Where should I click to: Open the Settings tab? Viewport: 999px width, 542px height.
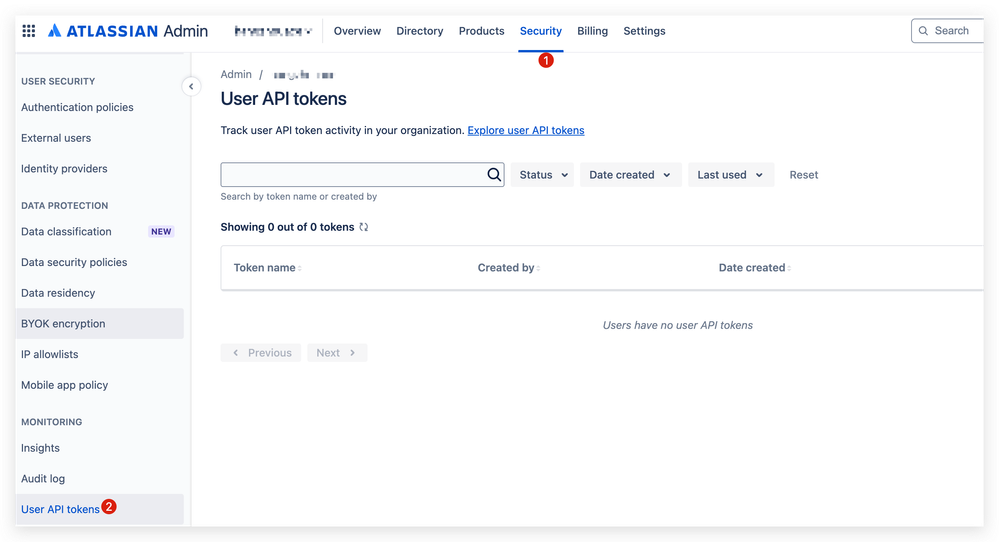coord(644,31)
